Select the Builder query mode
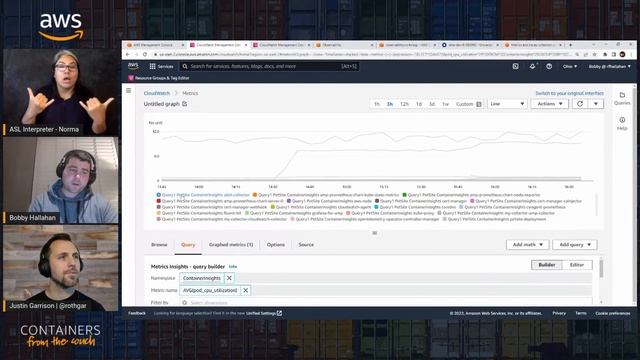 [547, 265]
